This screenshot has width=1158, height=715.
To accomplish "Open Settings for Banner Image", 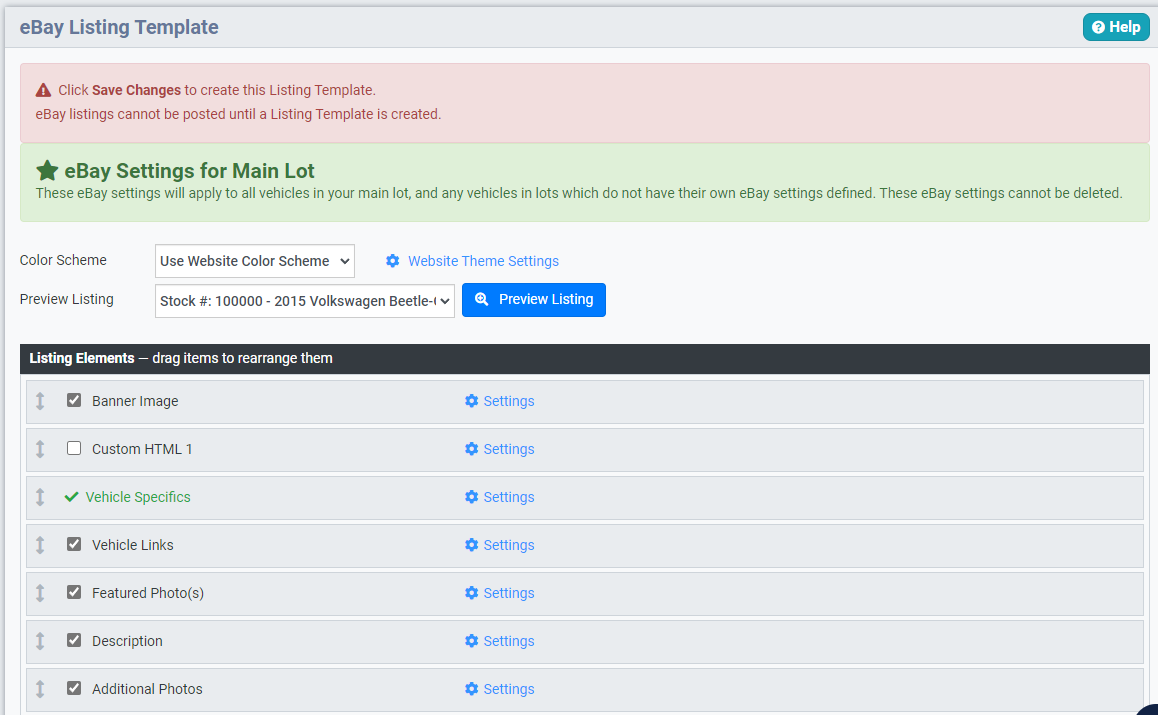I will pyautogui.click(x=500, y=401).
